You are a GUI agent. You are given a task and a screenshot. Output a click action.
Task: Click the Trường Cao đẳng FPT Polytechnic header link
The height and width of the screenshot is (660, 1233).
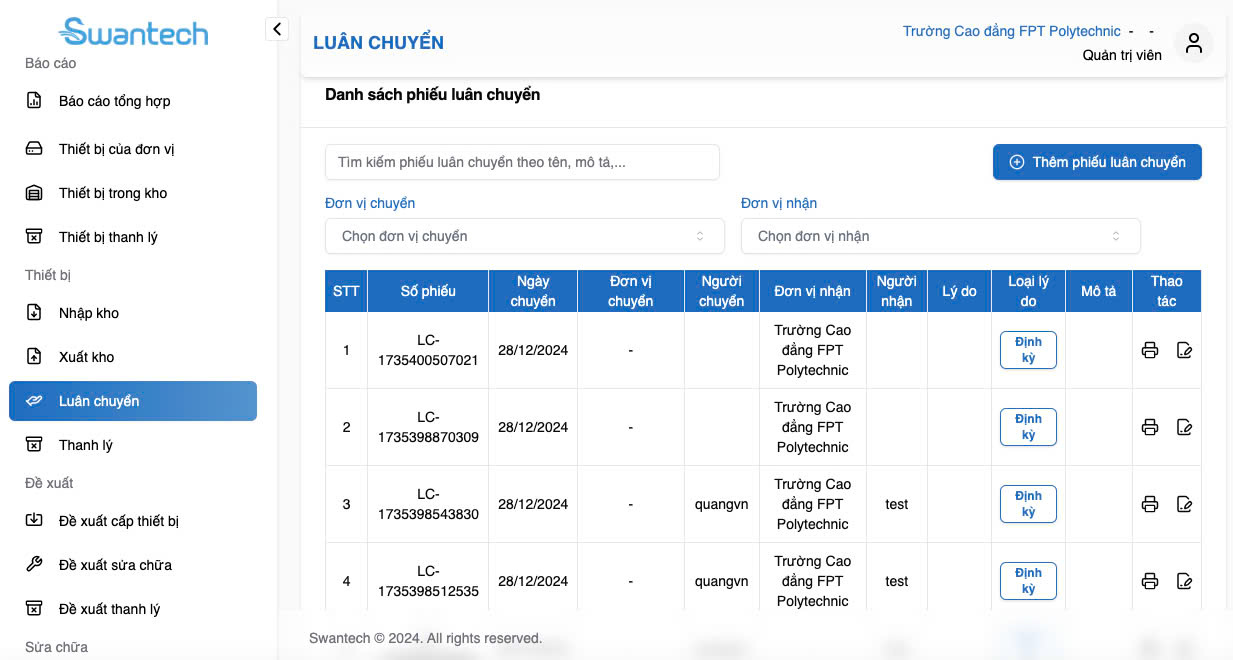tap(1011, 31)
